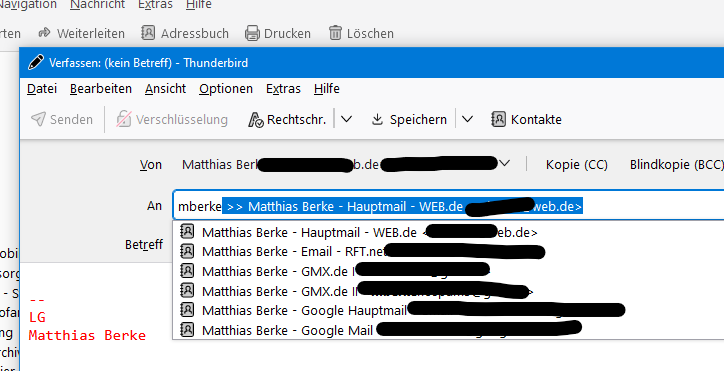Open the Bearbeiten menu
Image resolution: width=724 pixels, height=371 pixels.
[x=101, y=88]
